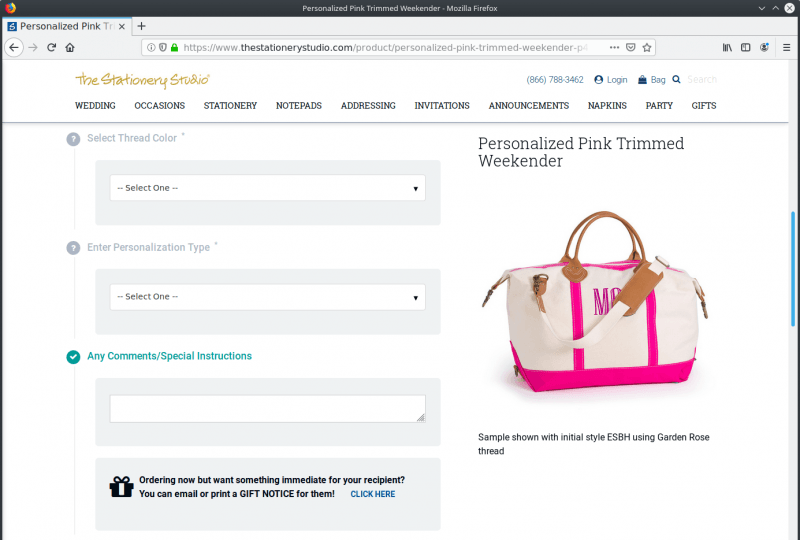Click the shopping bag icon
Image resolution: width=800 pixels, height=540 pixels.
642,80
